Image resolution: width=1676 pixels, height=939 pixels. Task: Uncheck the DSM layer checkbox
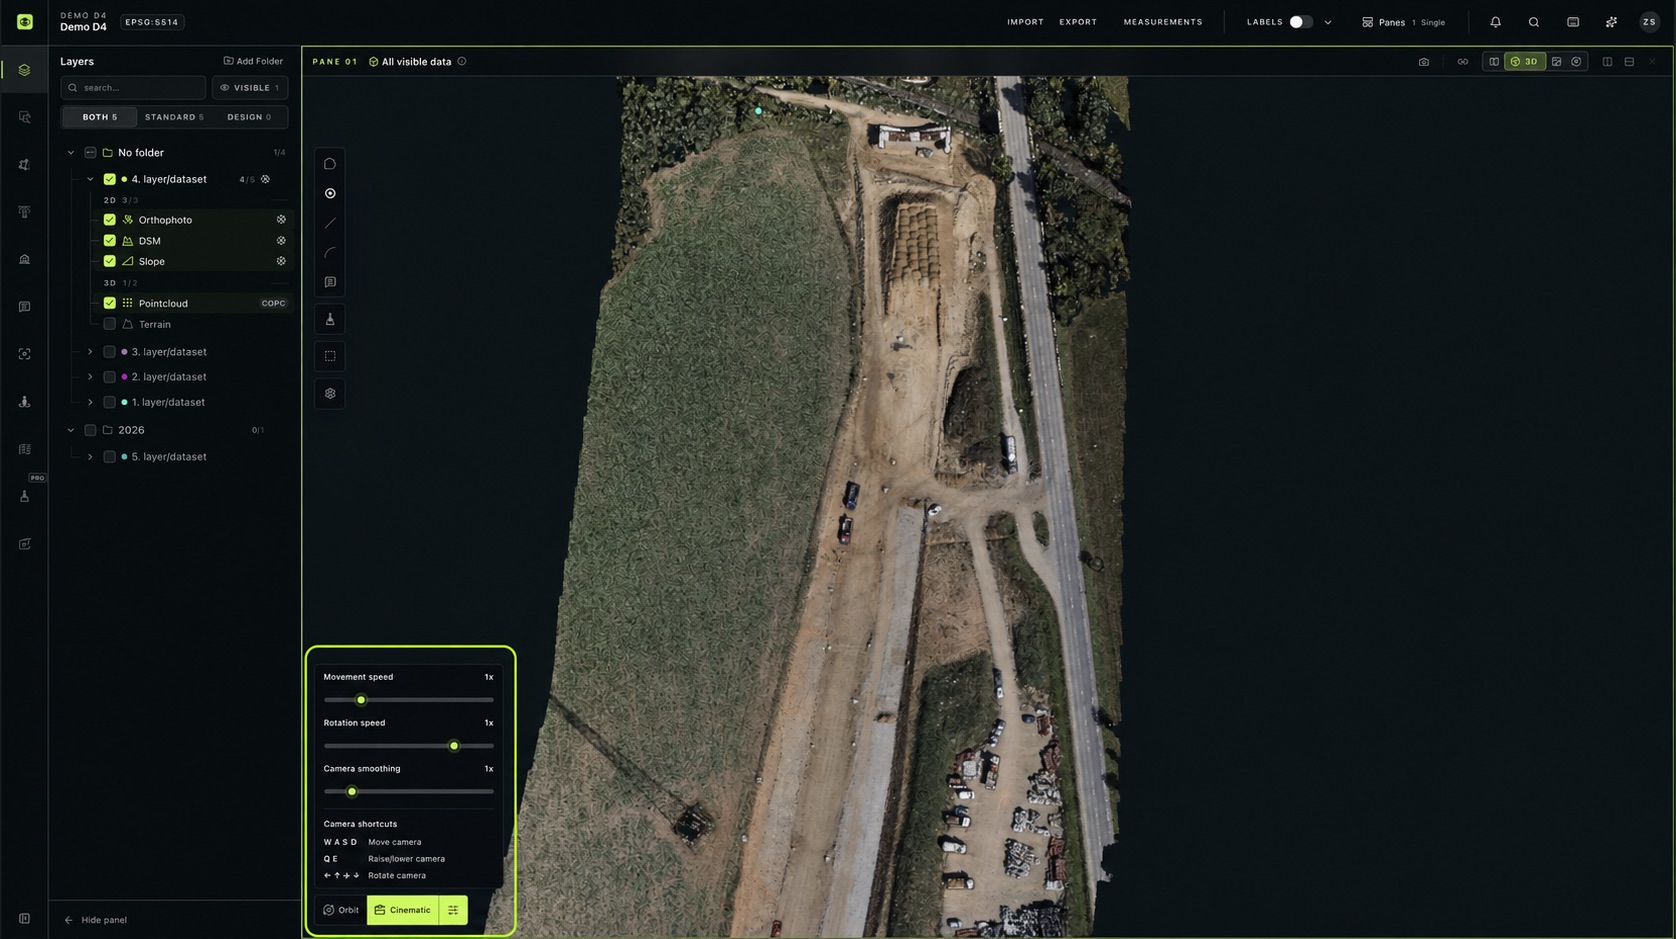(110, 241)
